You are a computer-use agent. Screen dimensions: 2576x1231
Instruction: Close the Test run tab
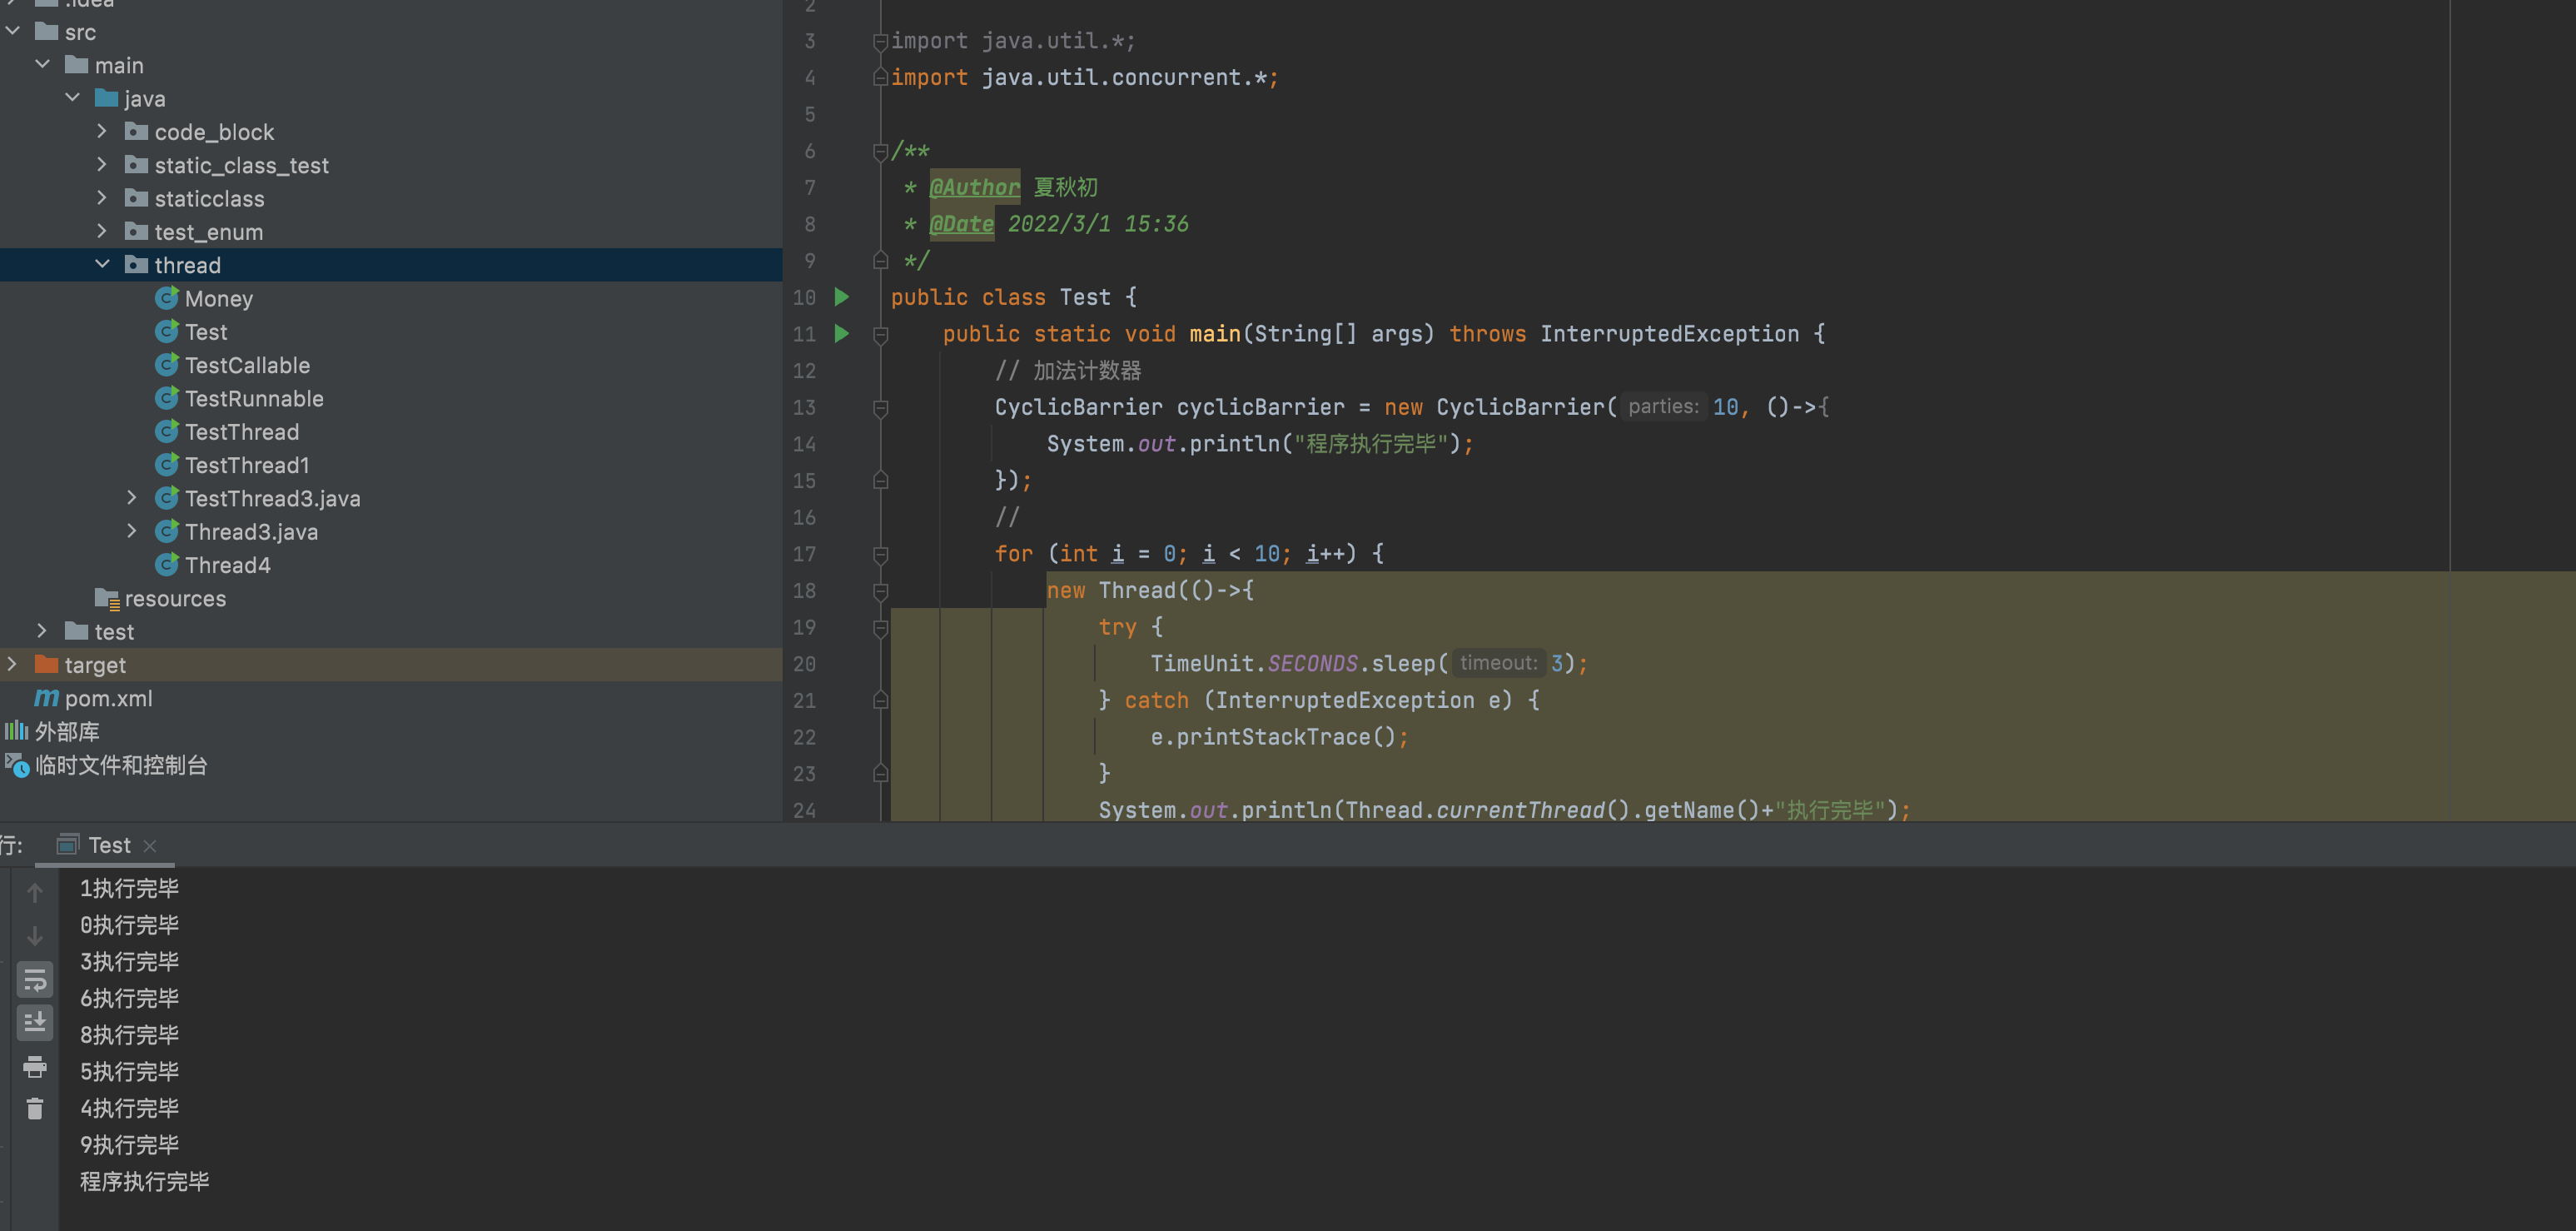coord(150,846)
